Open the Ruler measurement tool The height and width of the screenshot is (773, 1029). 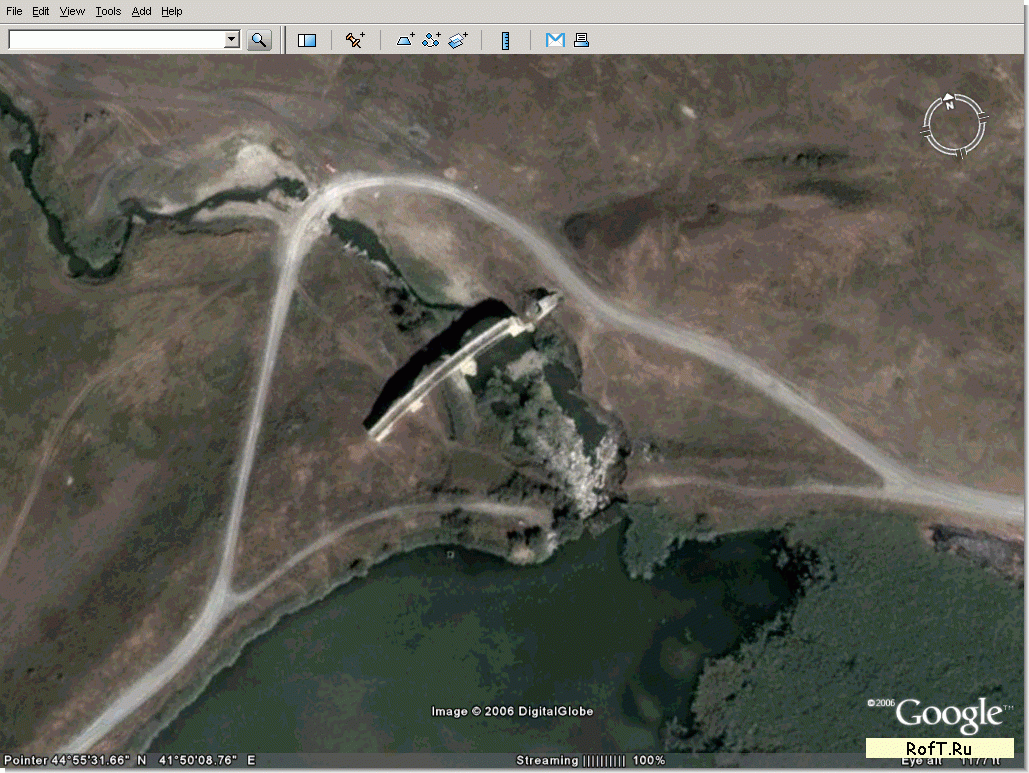(x=506, y=40)
